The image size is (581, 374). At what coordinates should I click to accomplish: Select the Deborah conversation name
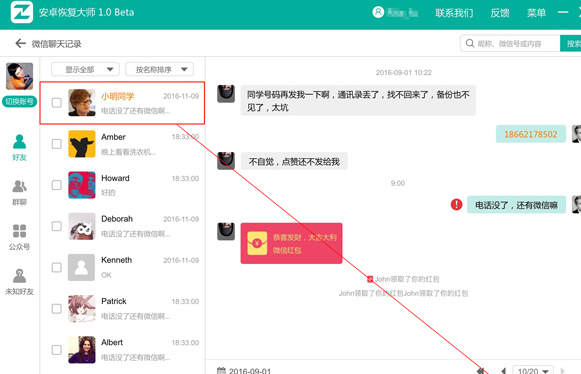(117, 219)
